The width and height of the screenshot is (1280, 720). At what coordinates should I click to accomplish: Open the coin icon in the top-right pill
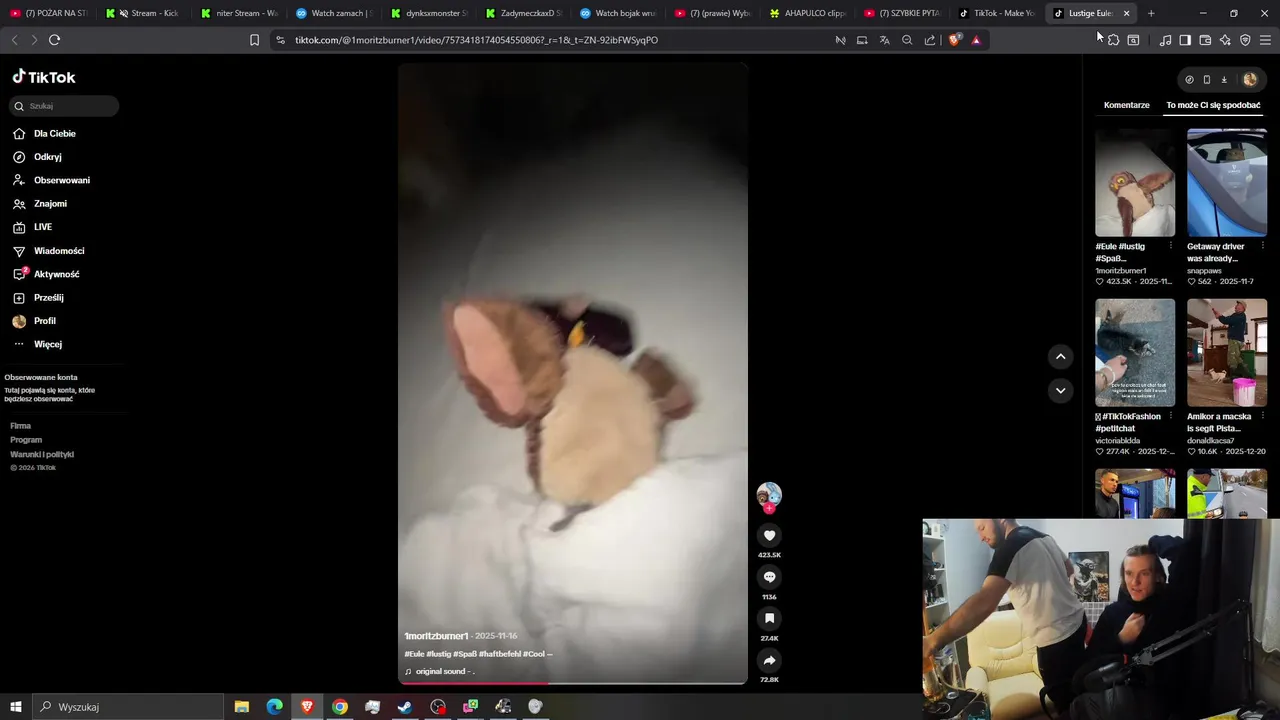tap(1189, 80)
